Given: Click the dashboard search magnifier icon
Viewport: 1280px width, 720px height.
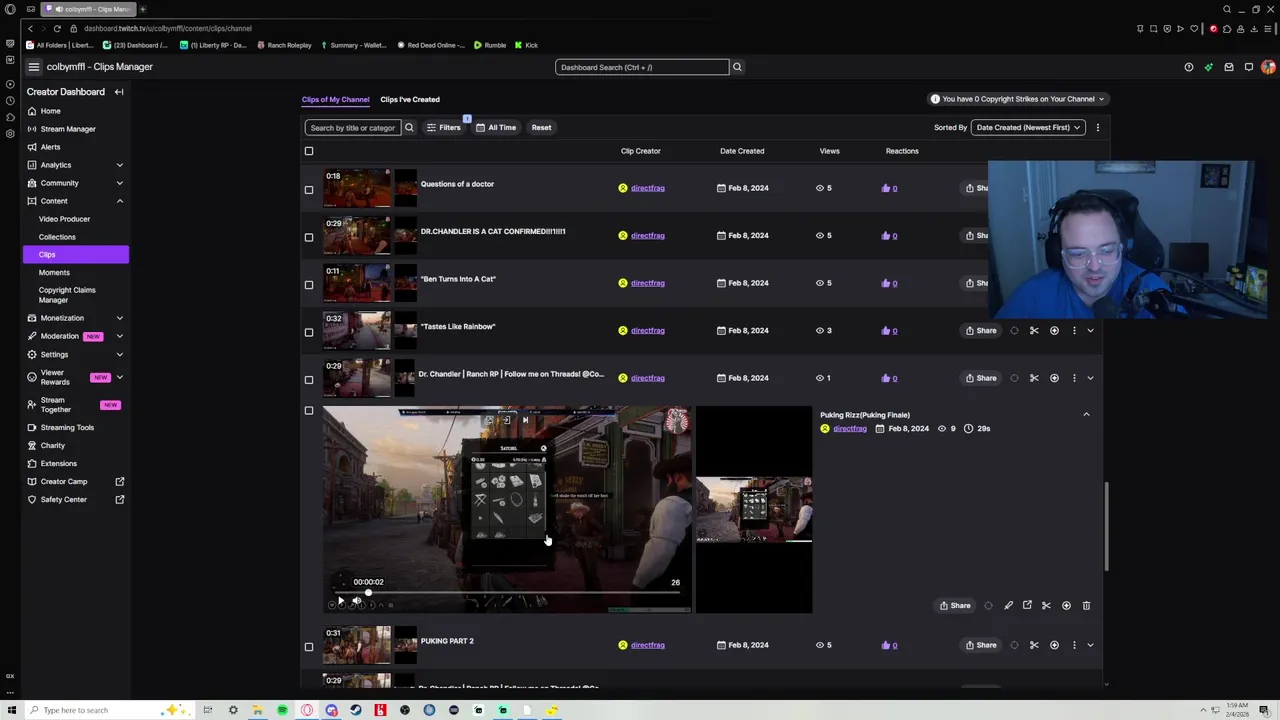Looking at the screenshot, I should pyautogui.click(x=737, y=67).
